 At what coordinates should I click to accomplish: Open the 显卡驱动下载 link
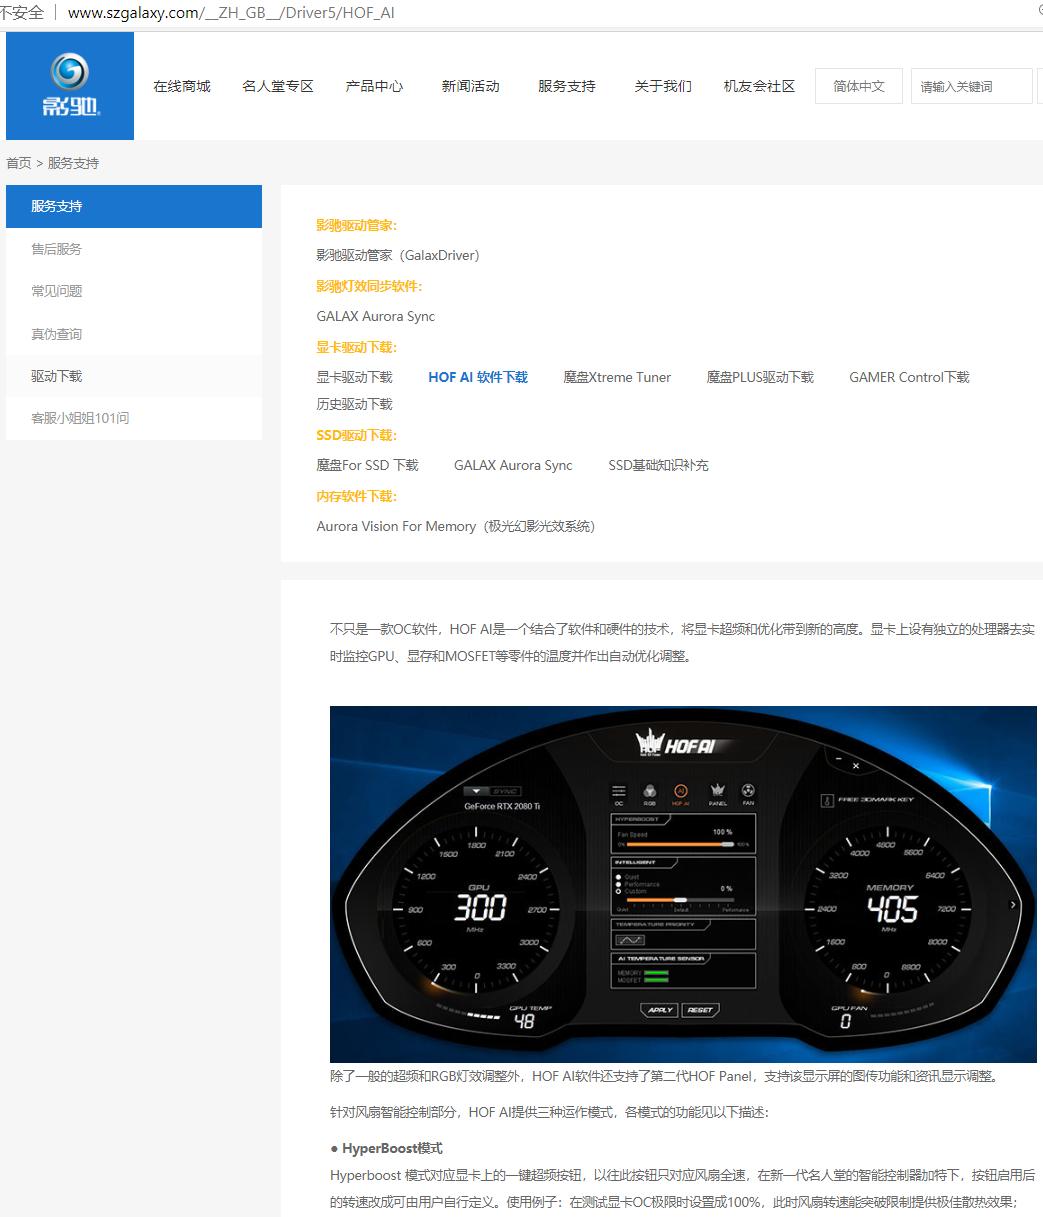coord(354,377)
